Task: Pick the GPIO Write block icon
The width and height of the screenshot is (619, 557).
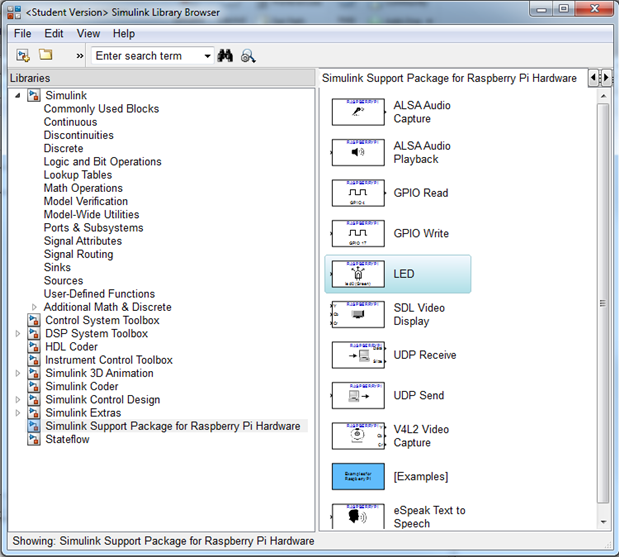Action: pyautogui.click(x=358, y=233)
